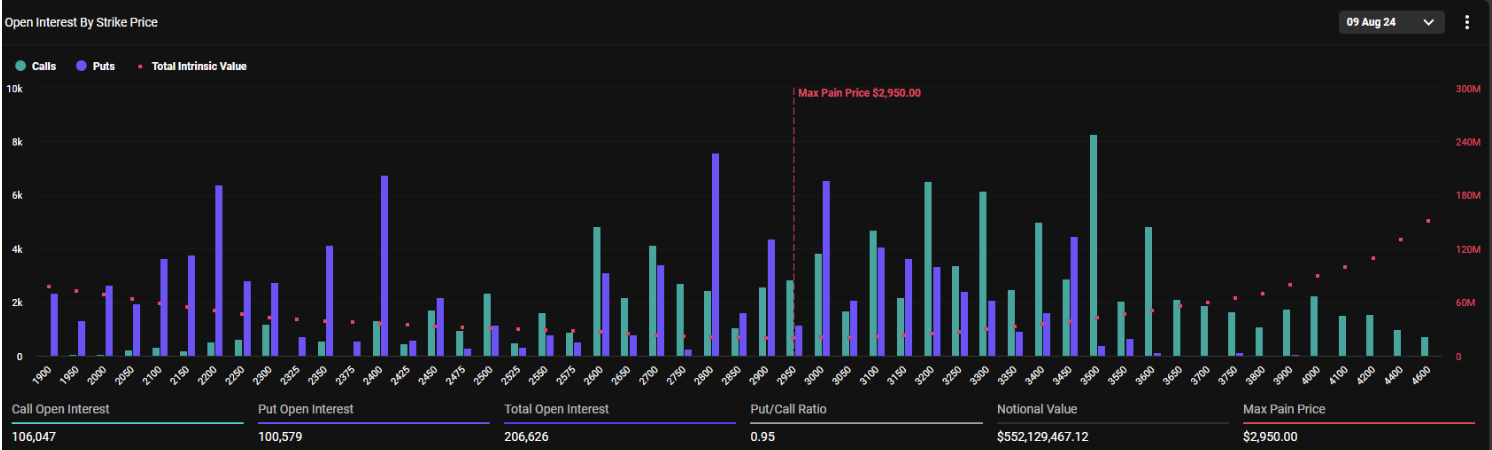Open the three-dot chart options menu
Screen dimensions: 1492x450
(x=1467, y=22)
